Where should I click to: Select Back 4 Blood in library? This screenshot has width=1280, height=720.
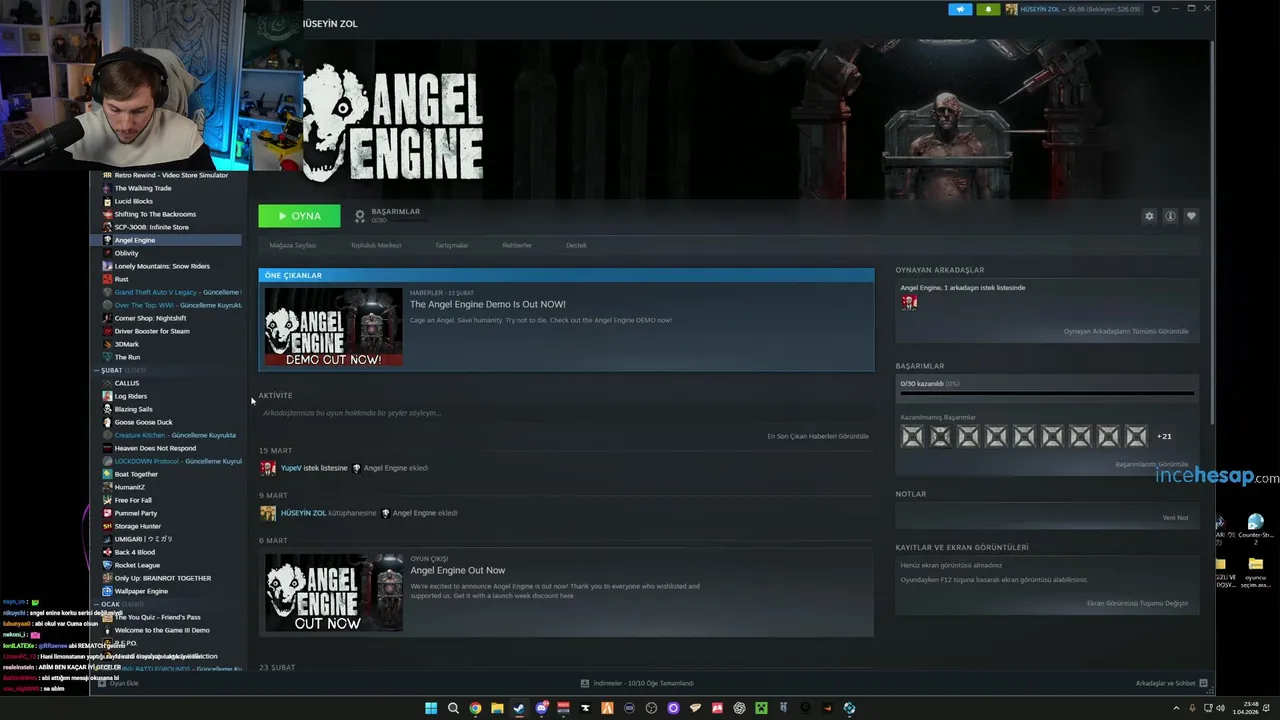[x=134, y=552]
